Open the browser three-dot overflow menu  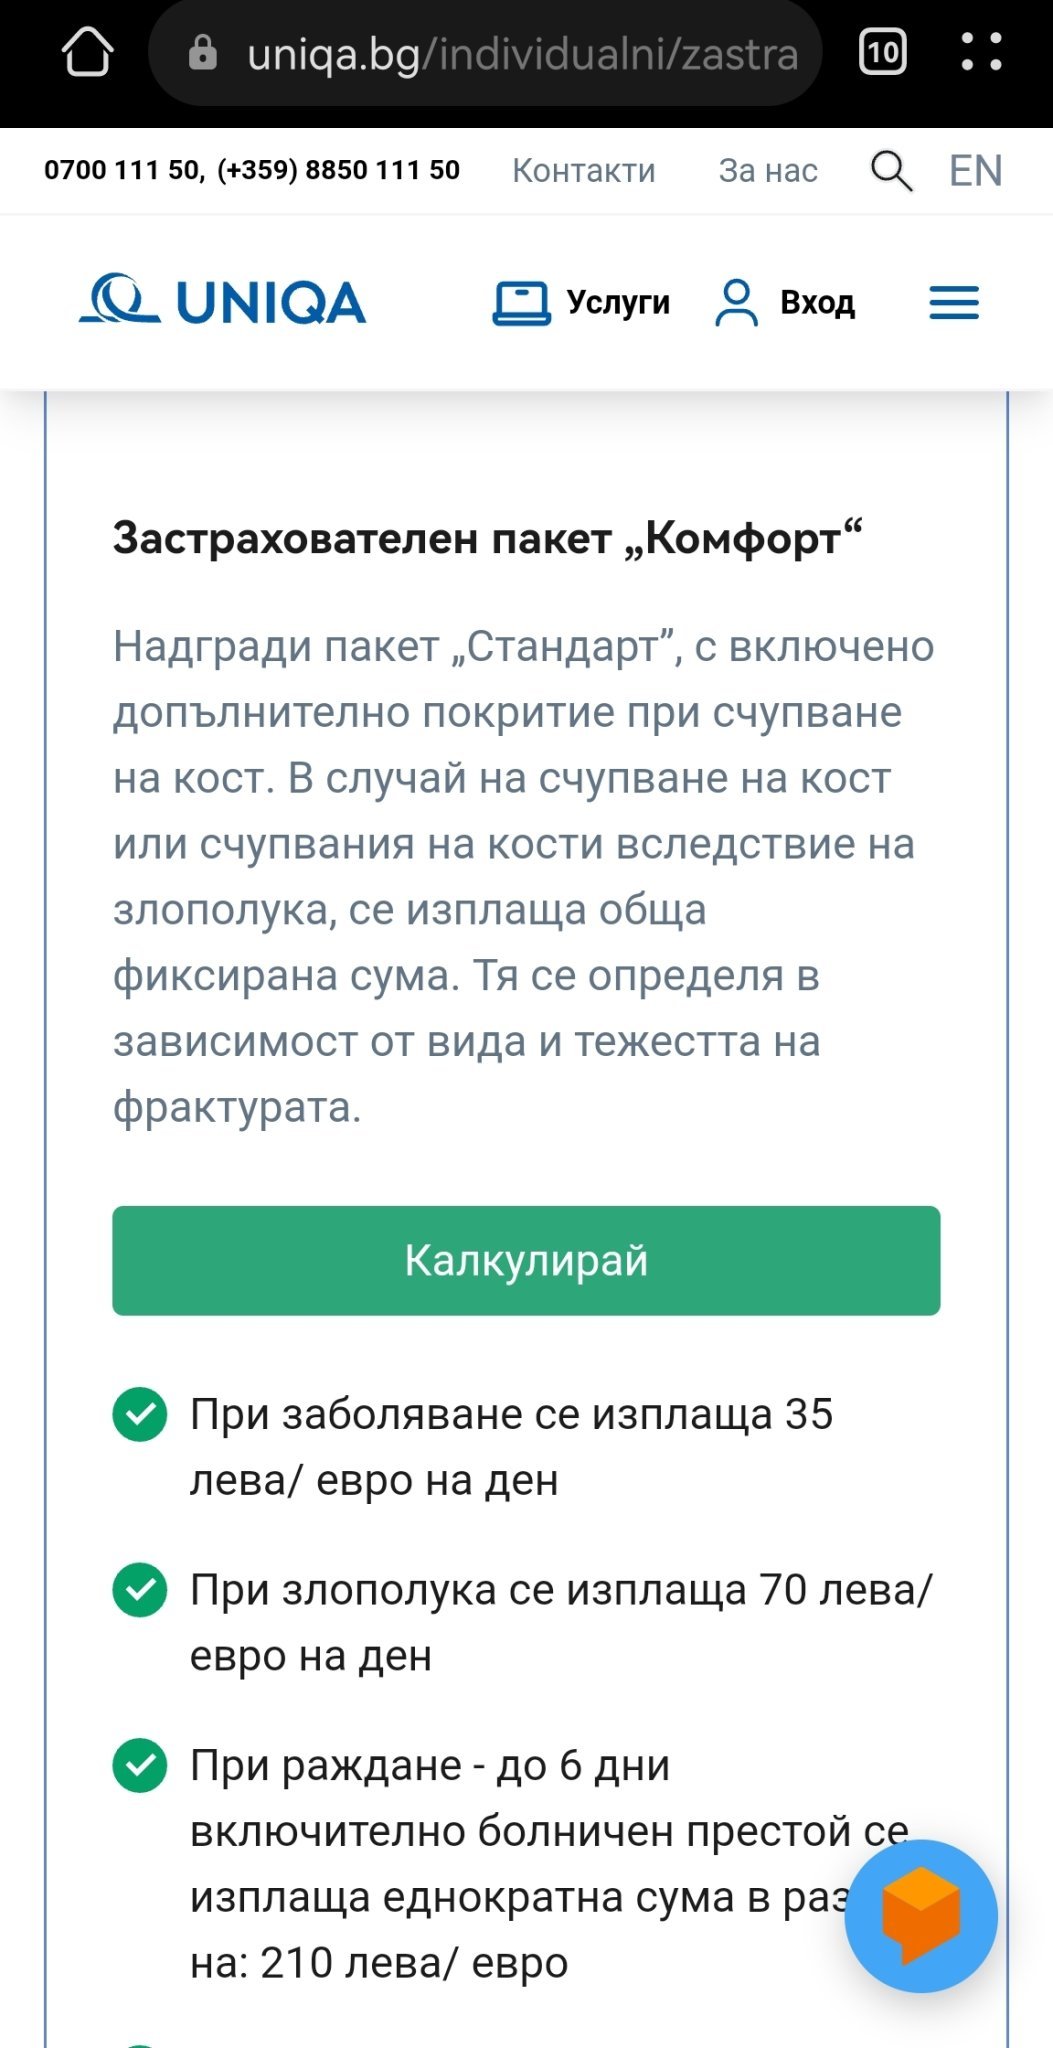click(981, 52)
